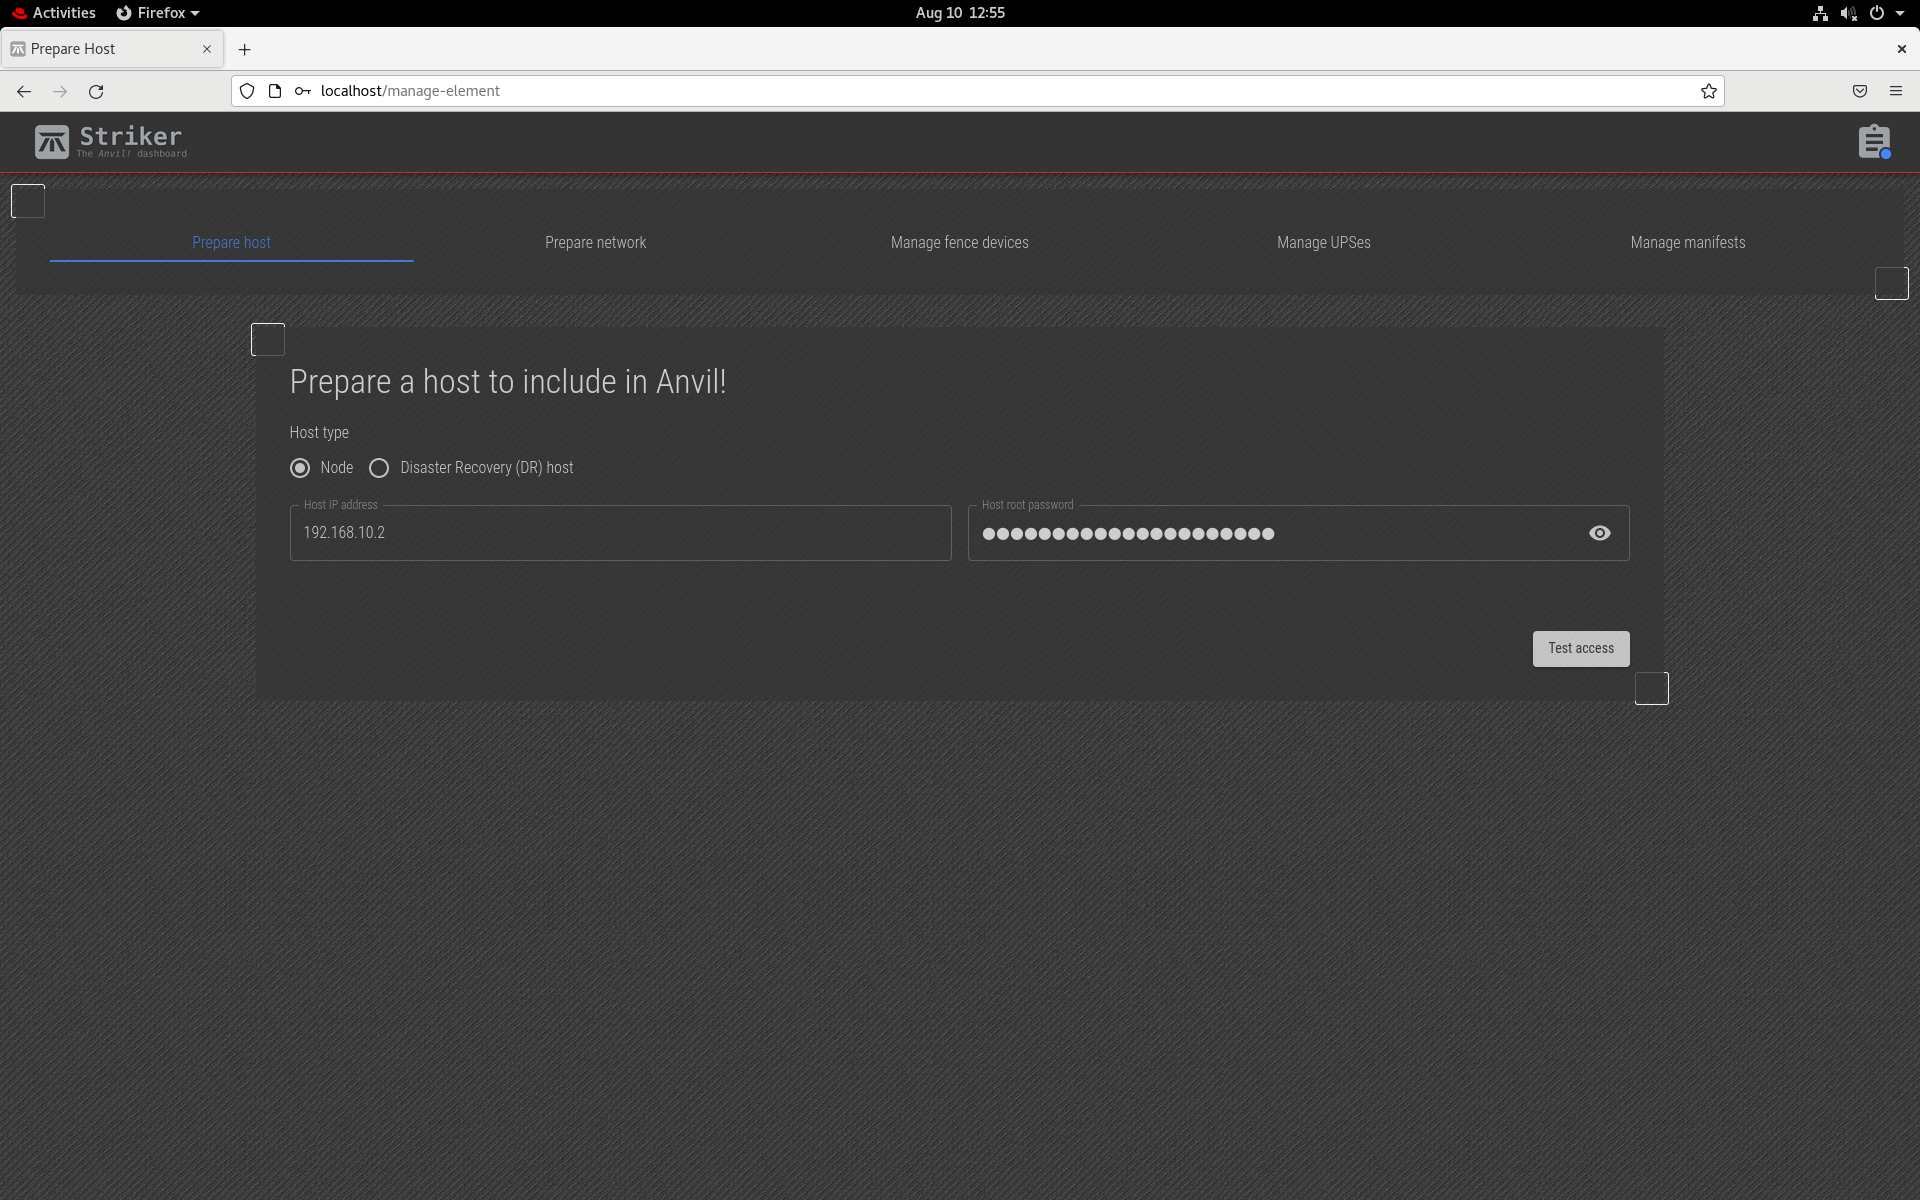Click the browser forward arrow
This screenshot has width=1920, height=1200.
point(60,91)
